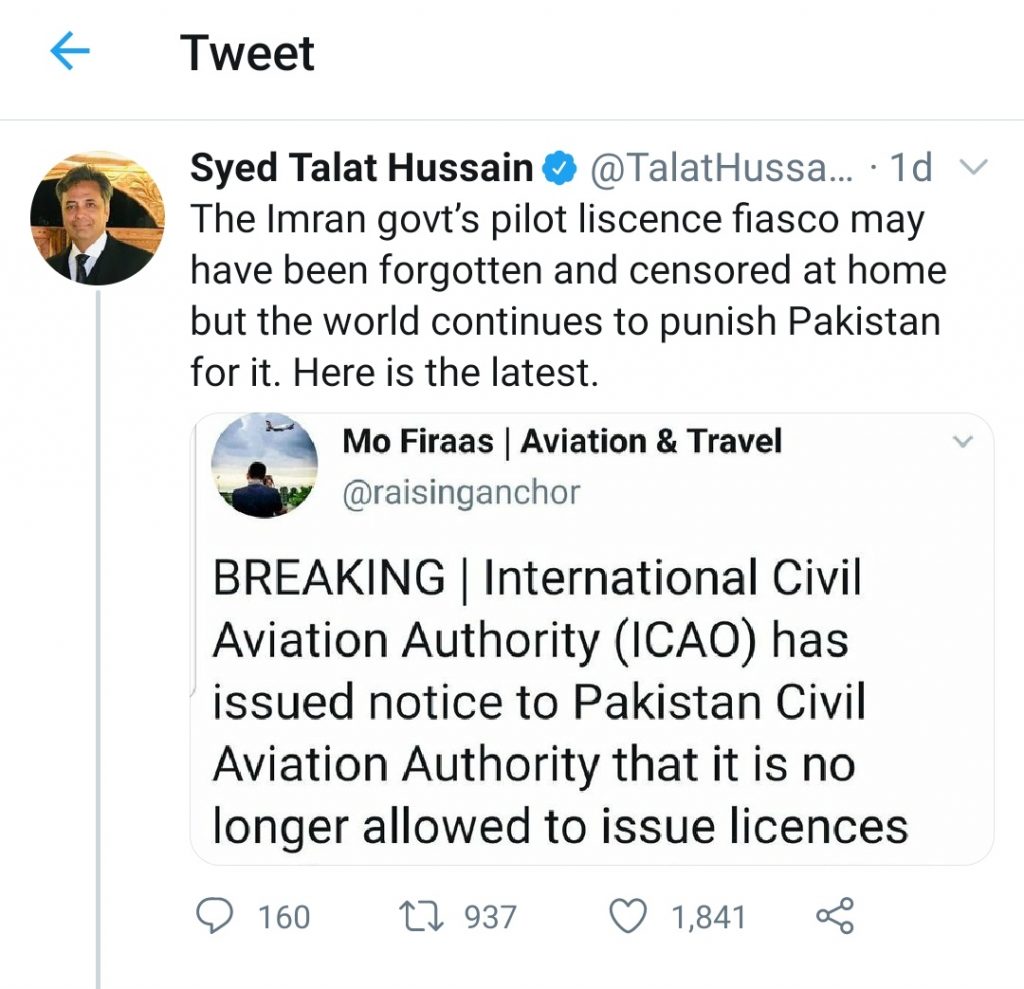Click the main tweet text about the licence fiasco
This screenshot has height=989, width=1024.
[x=567, y=295]
